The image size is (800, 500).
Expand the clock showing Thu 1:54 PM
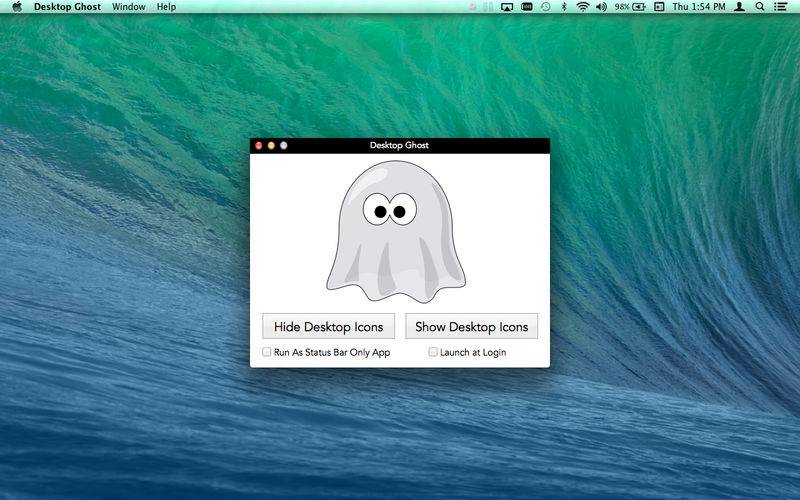699,7
